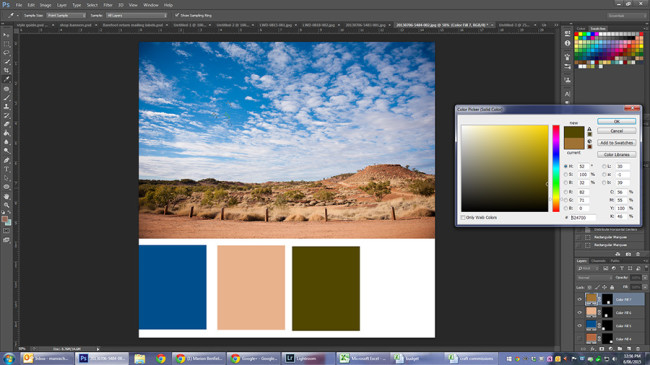This screenshot has height=365, width=650.
Task: Select the Eyedropper tool in the toolbox
Action: 6,80
